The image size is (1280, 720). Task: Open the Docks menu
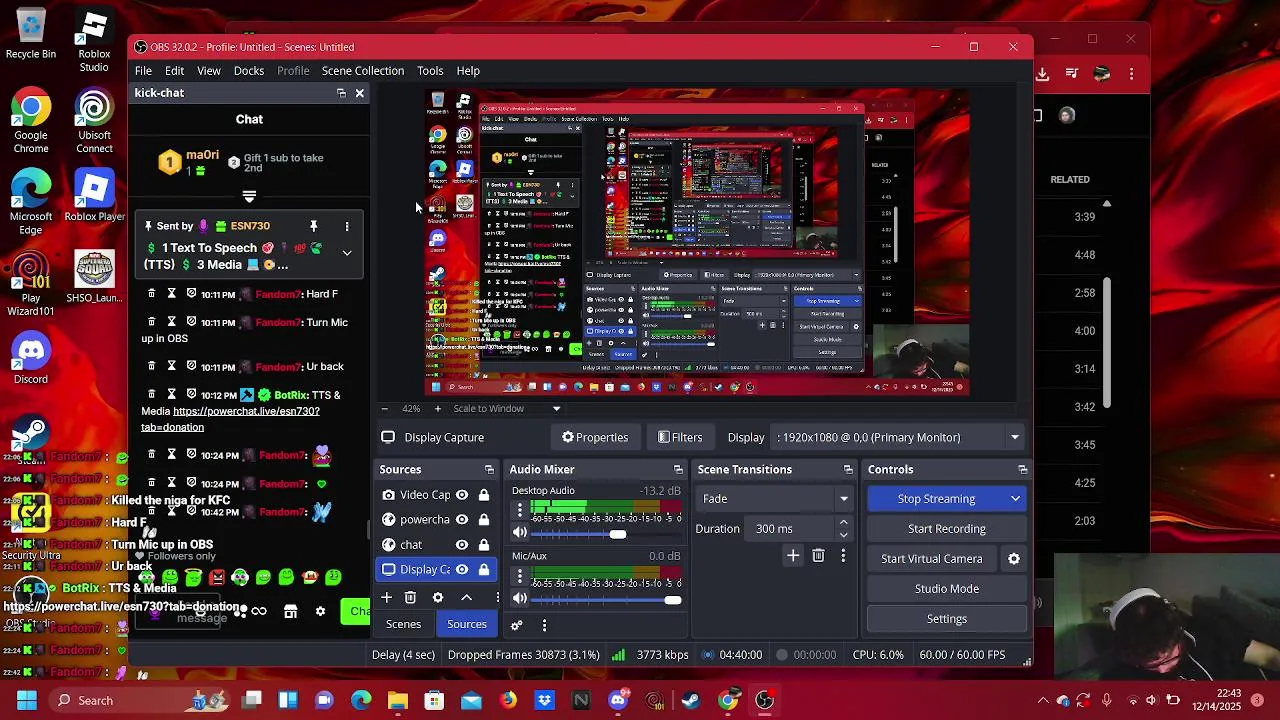(x=248, y=71)
